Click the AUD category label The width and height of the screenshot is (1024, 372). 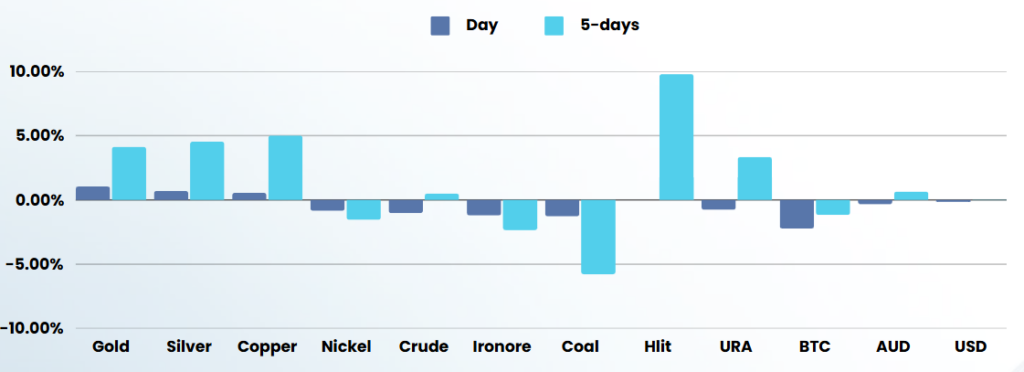tap(893, 346)
